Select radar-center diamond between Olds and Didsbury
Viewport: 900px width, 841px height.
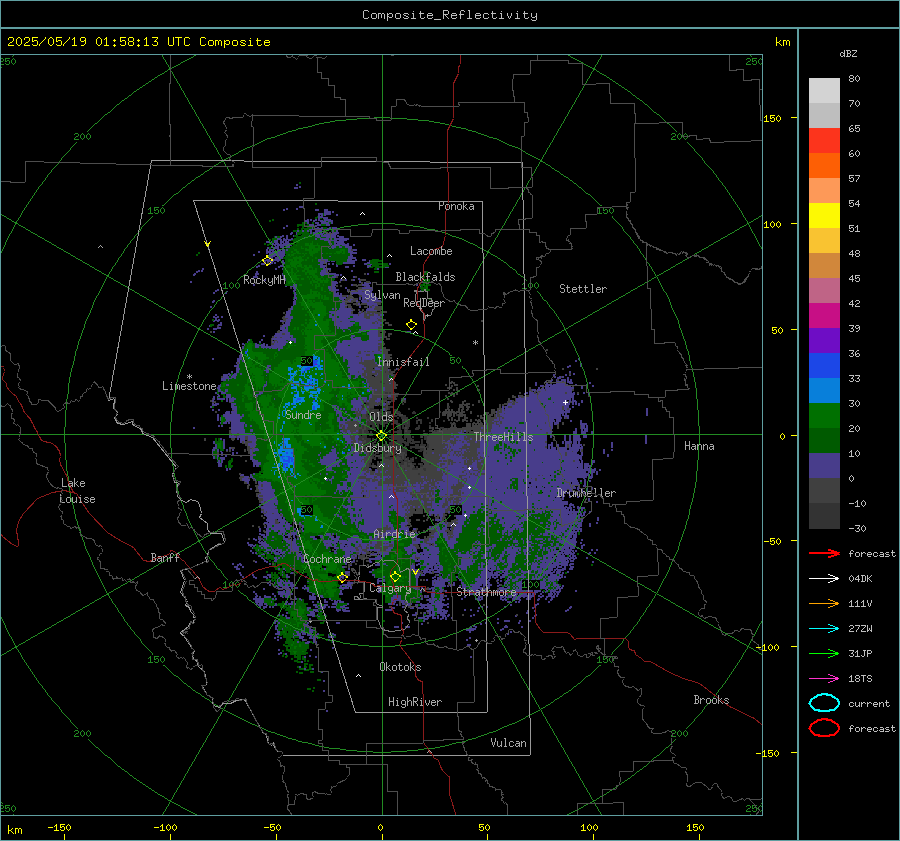click(381, 436)
